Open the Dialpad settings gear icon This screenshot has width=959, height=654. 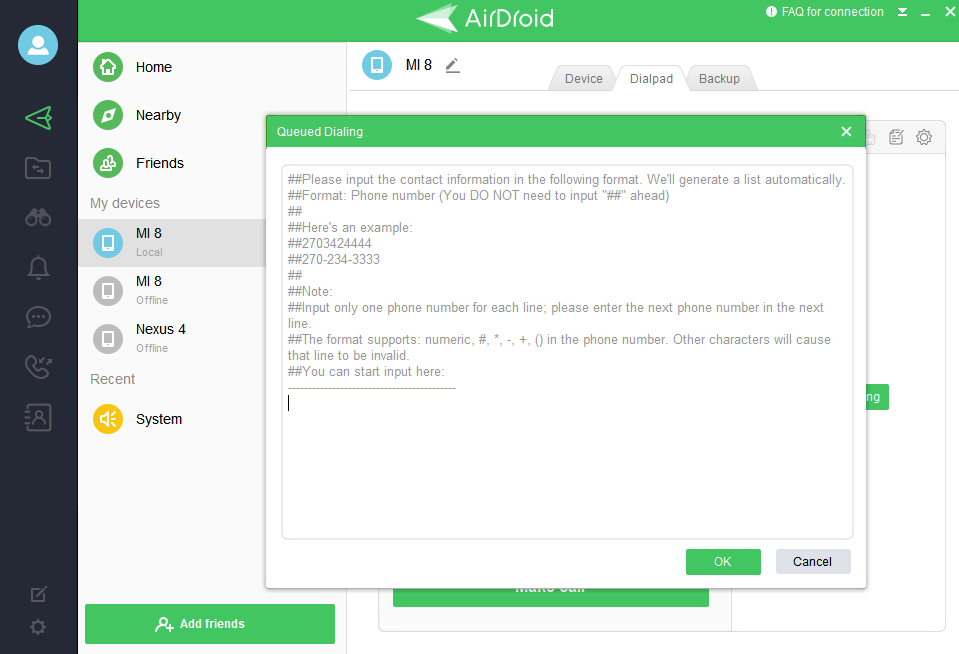pos(924,137)
